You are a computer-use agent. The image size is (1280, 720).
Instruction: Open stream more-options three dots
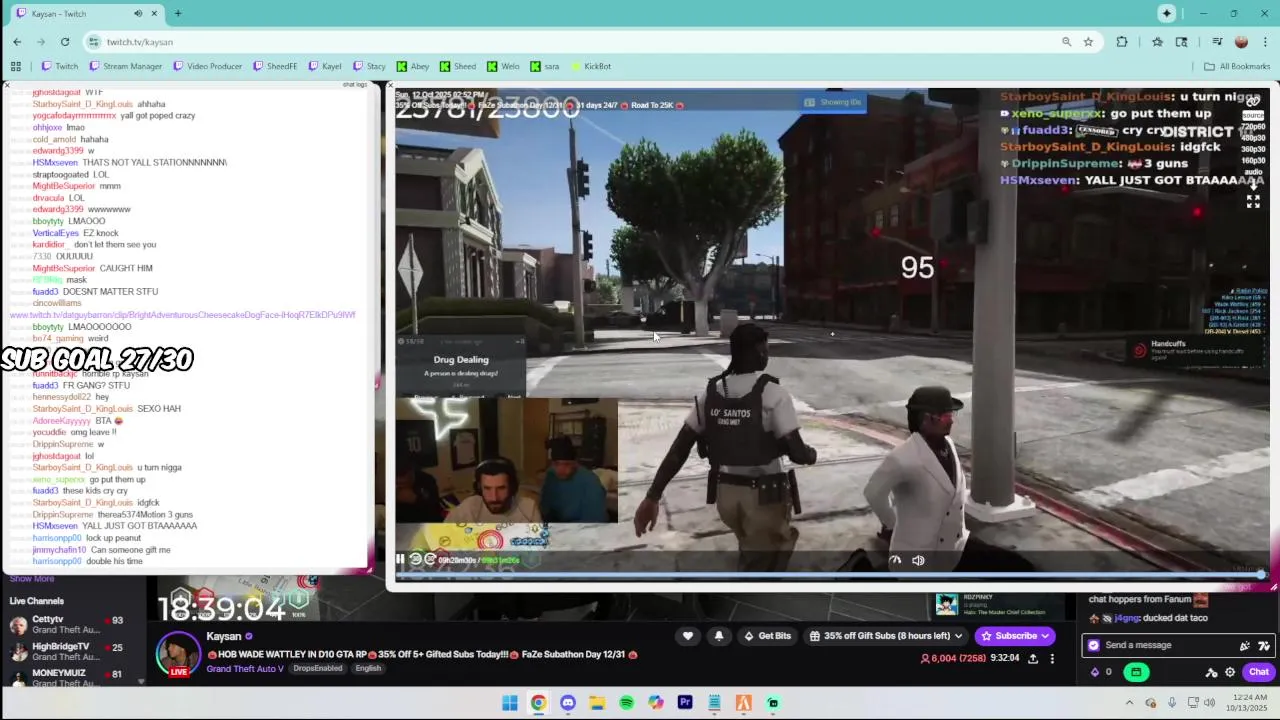click(1052, 659)
